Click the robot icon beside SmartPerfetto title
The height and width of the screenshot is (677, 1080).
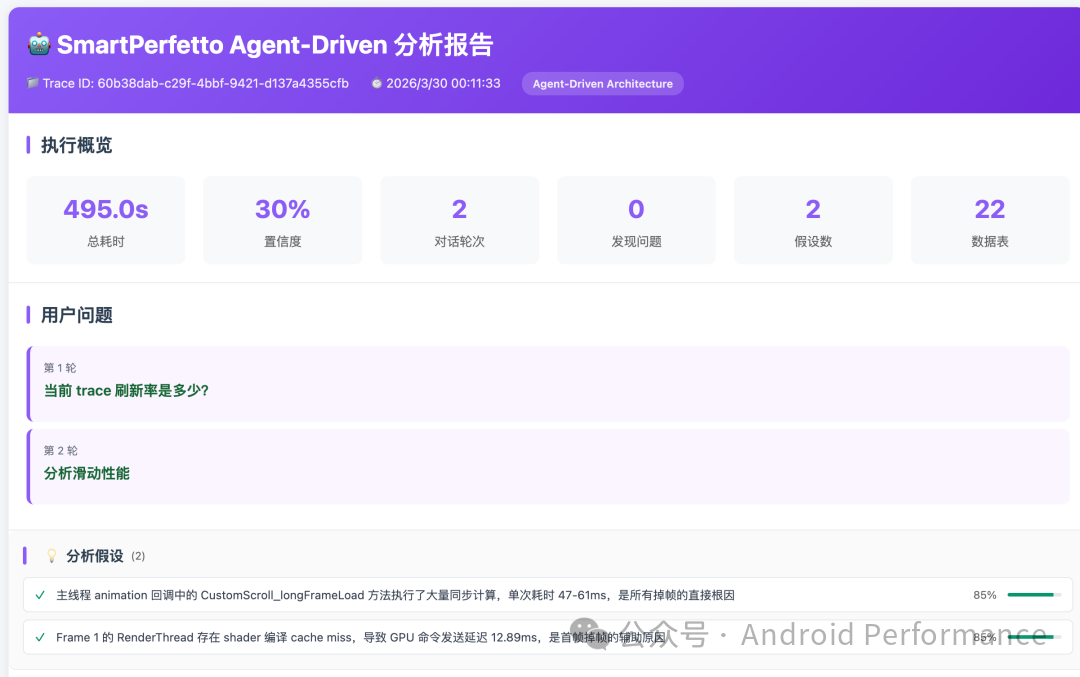39,44
